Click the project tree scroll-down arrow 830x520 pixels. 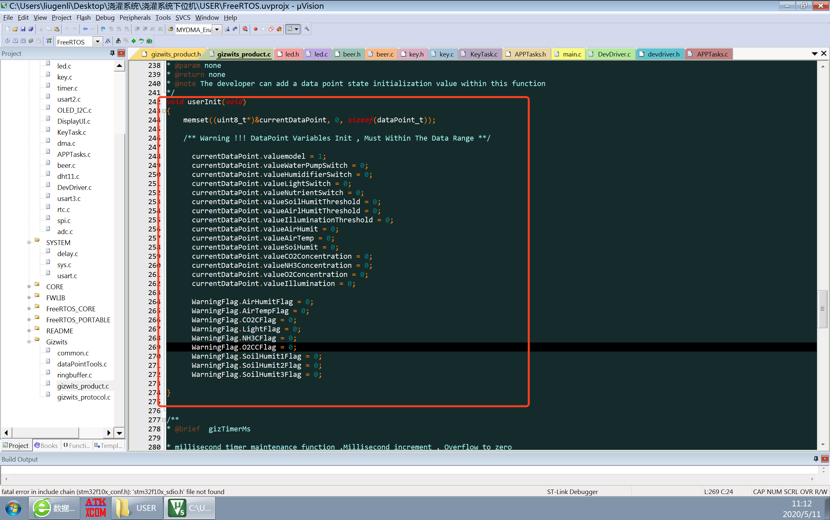click(119, 433)
